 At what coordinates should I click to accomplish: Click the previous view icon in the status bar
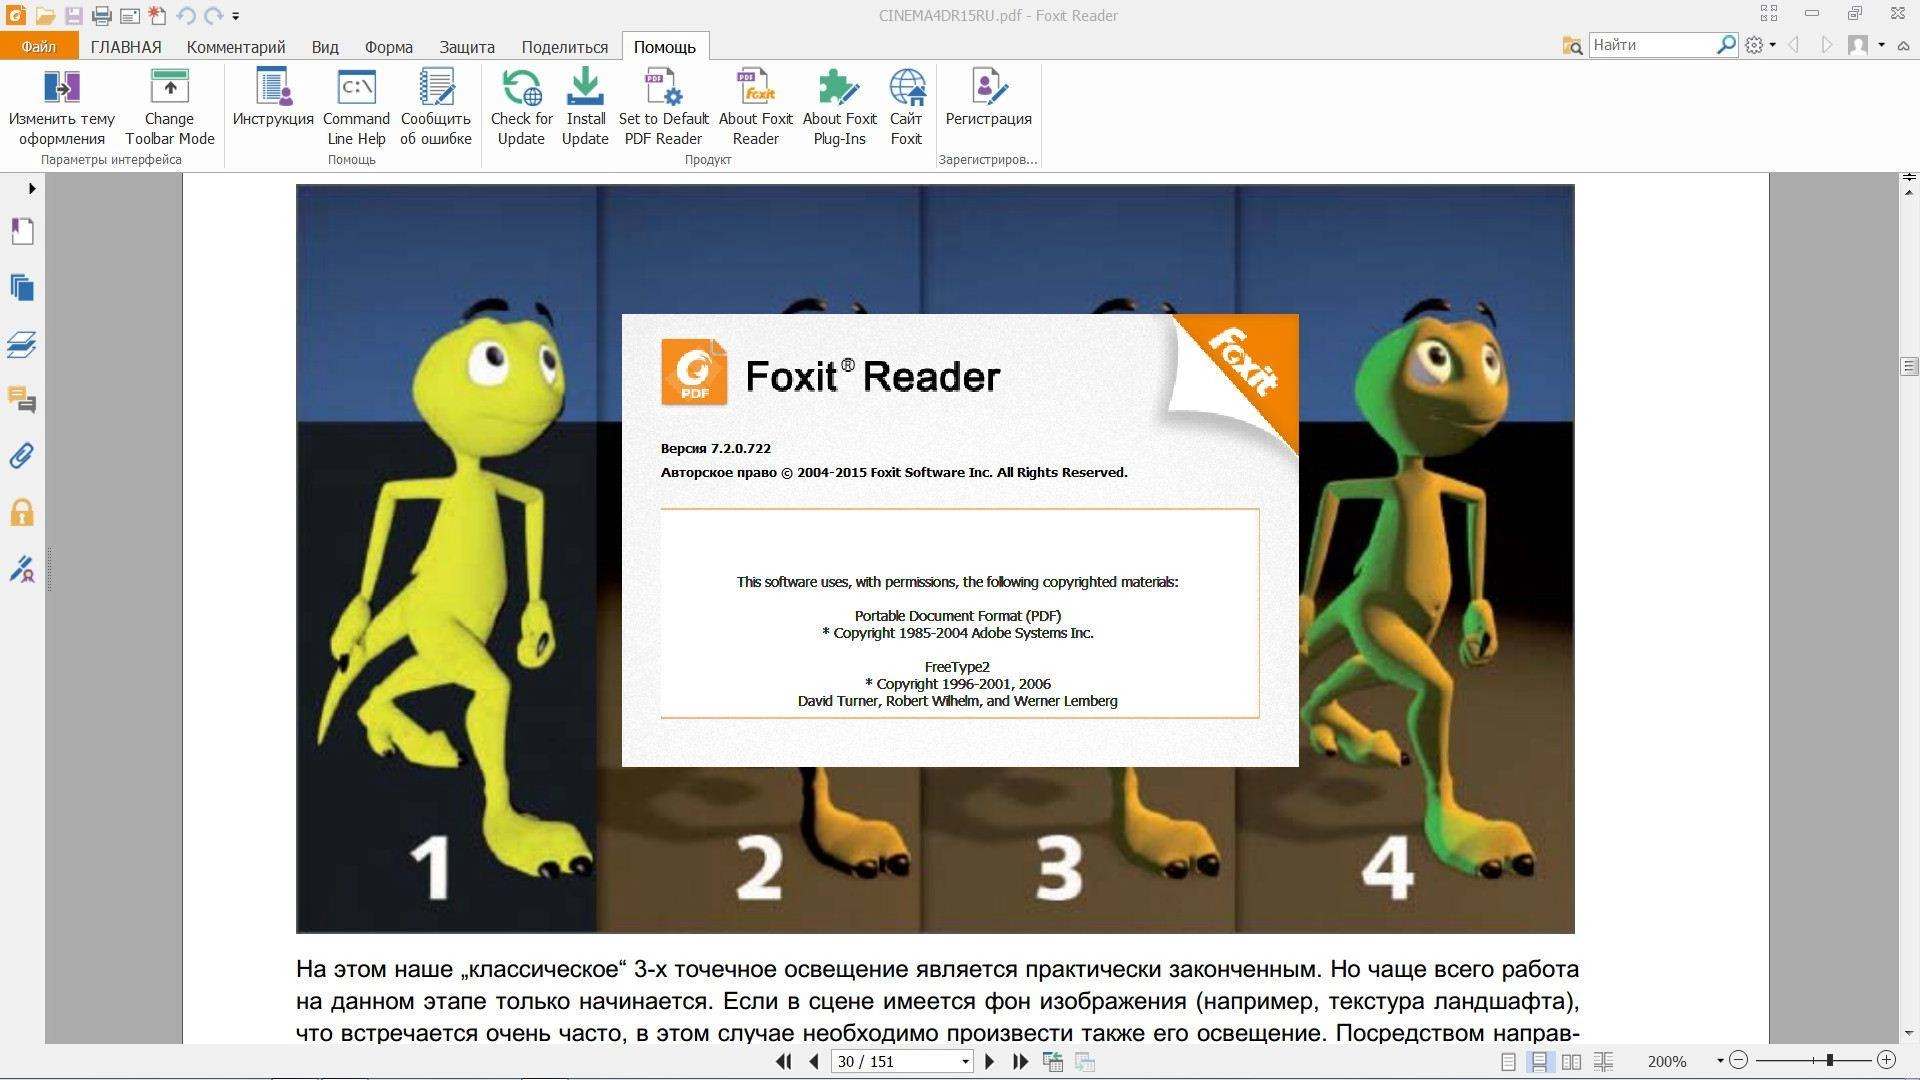(1053, 1062)
